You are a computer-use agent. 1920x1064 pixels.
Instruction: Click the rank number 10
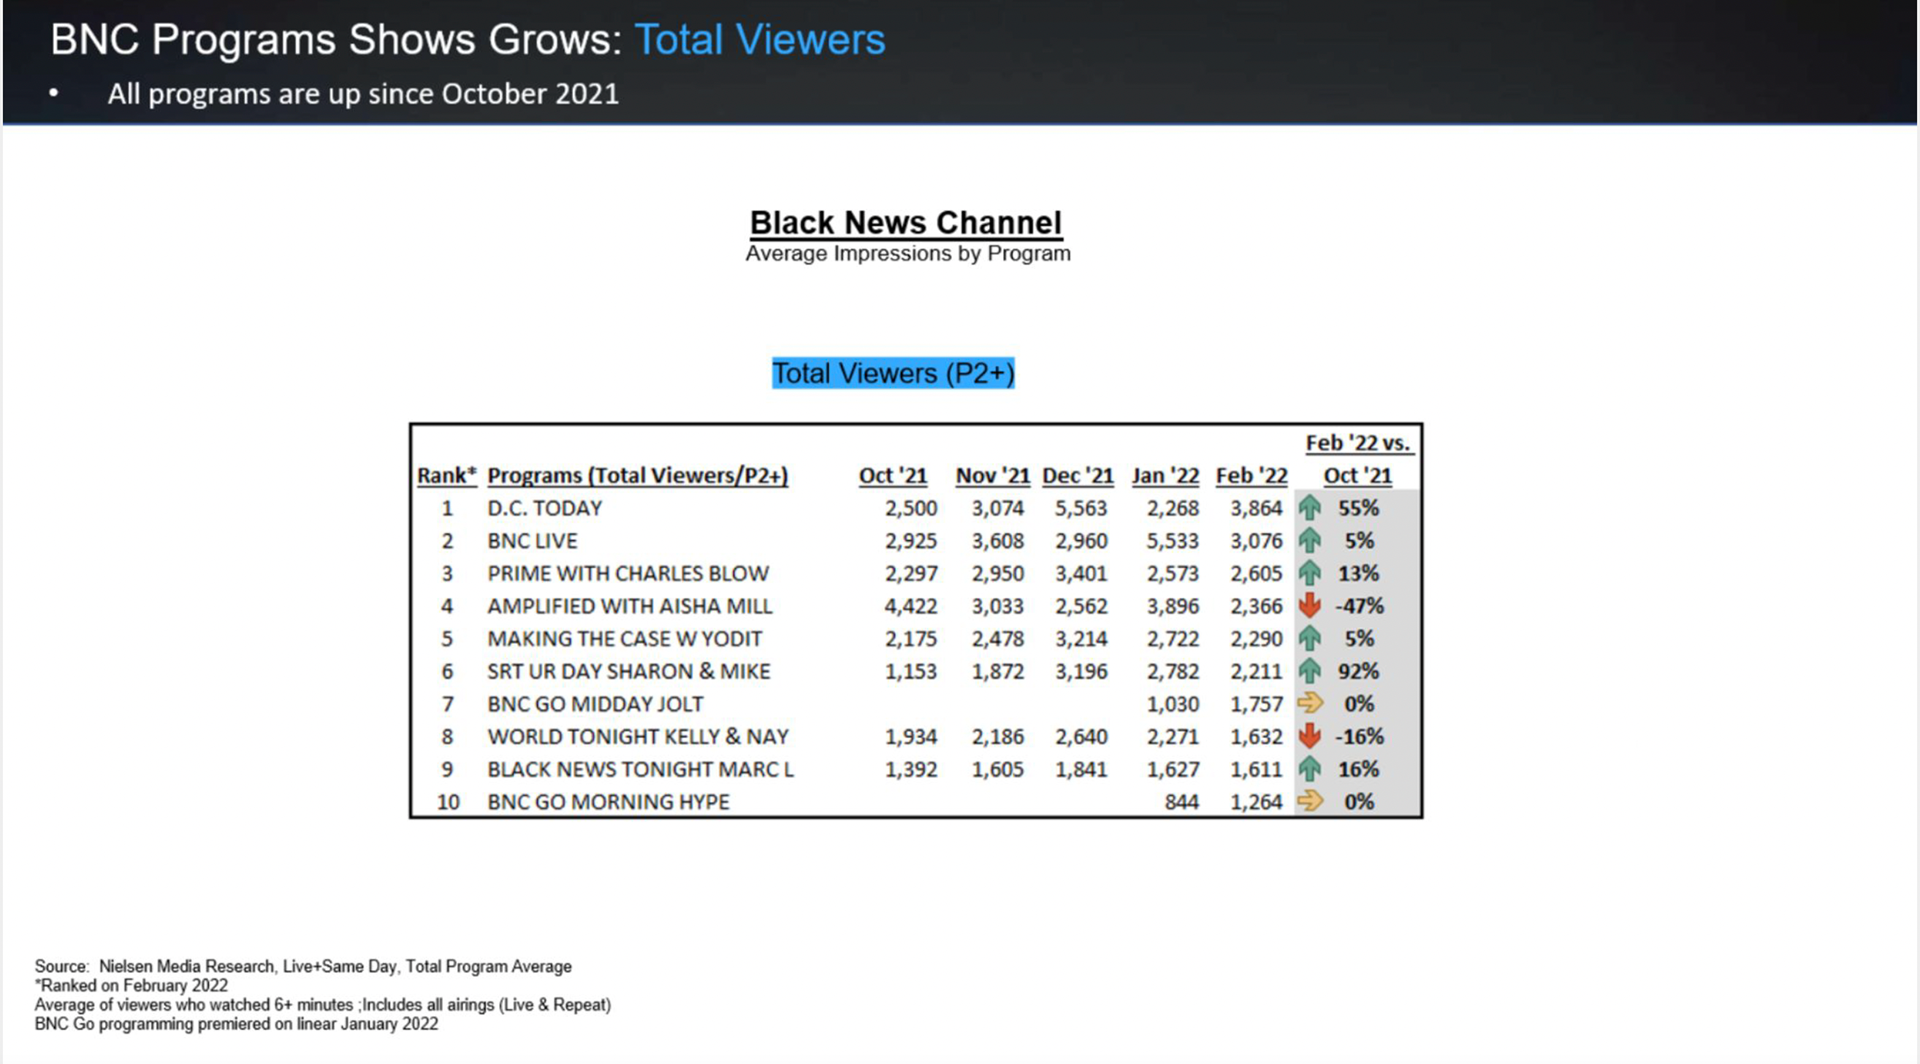tap(448, 802)
